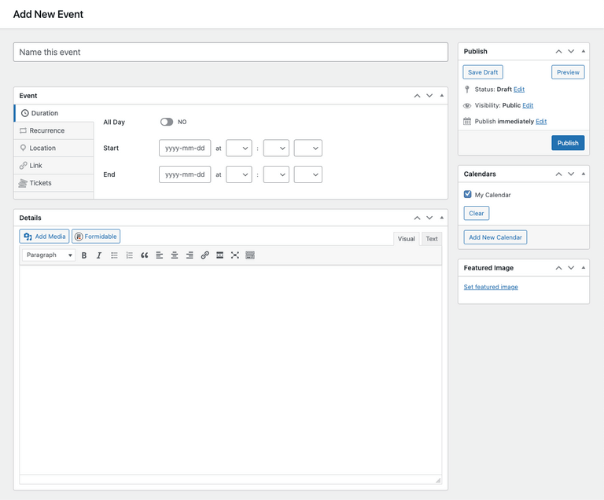Viewport: 604px width, 500px height.
Task: Open distraction-free fullscreen mode
Action: point(235,255)
